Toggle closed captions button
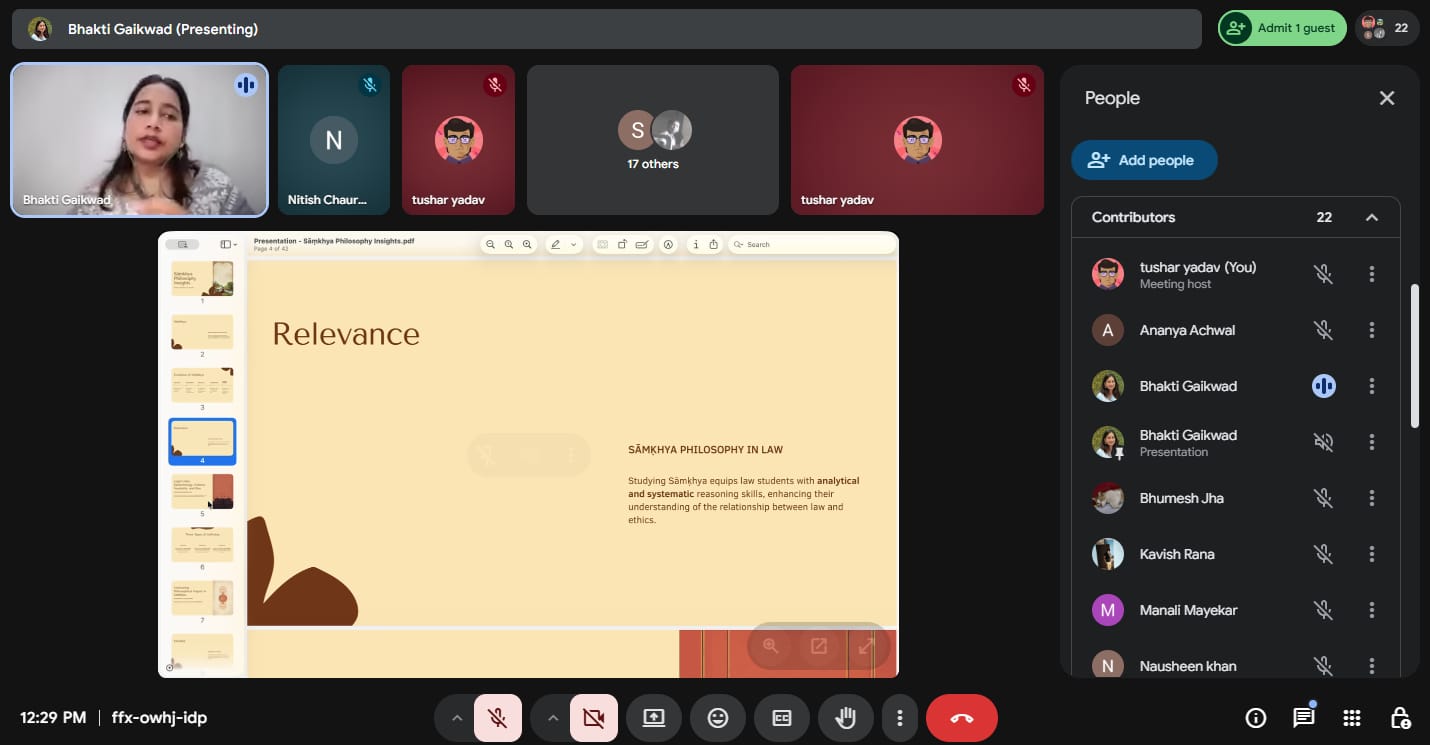The height and width of the screenshot is (745, 1430). coord(782,718)
